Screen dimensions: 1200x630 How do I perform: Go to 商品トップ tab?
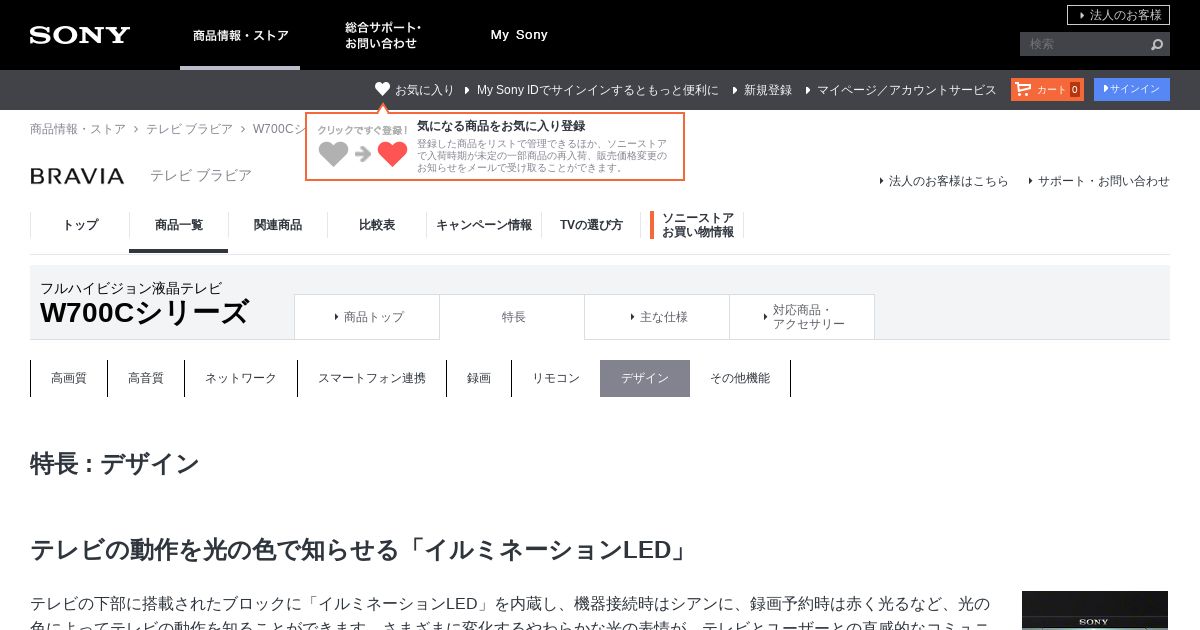(367, 317)
